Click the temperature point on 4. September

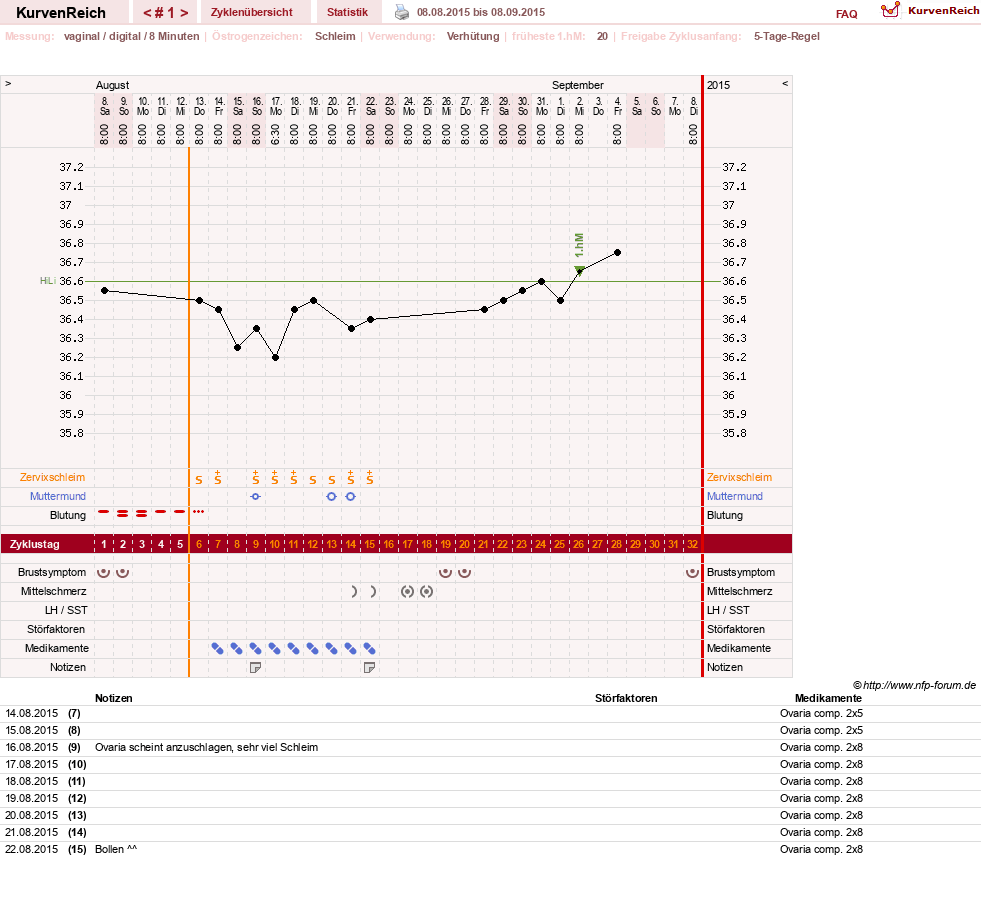point(618,253)
